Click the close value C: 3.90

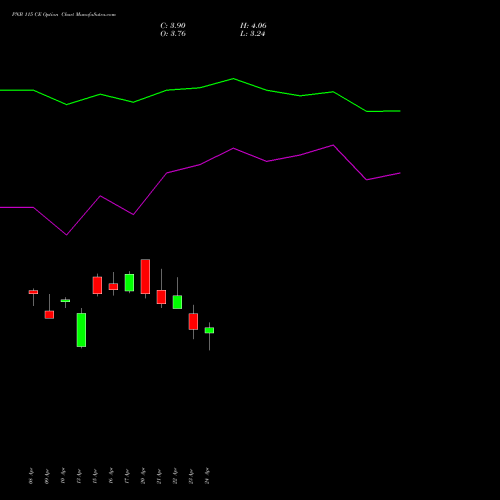tap(173, 26)
